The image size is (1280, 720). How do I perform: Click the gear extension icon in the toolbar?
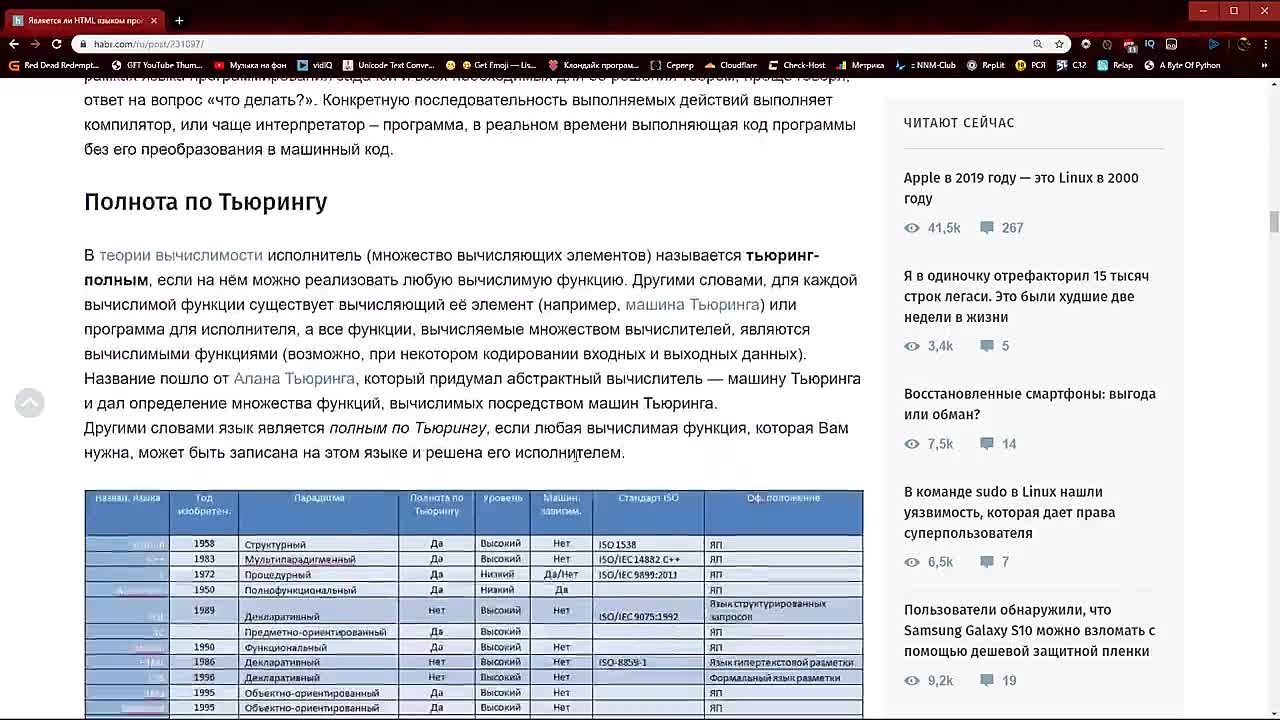point(1086,44)
